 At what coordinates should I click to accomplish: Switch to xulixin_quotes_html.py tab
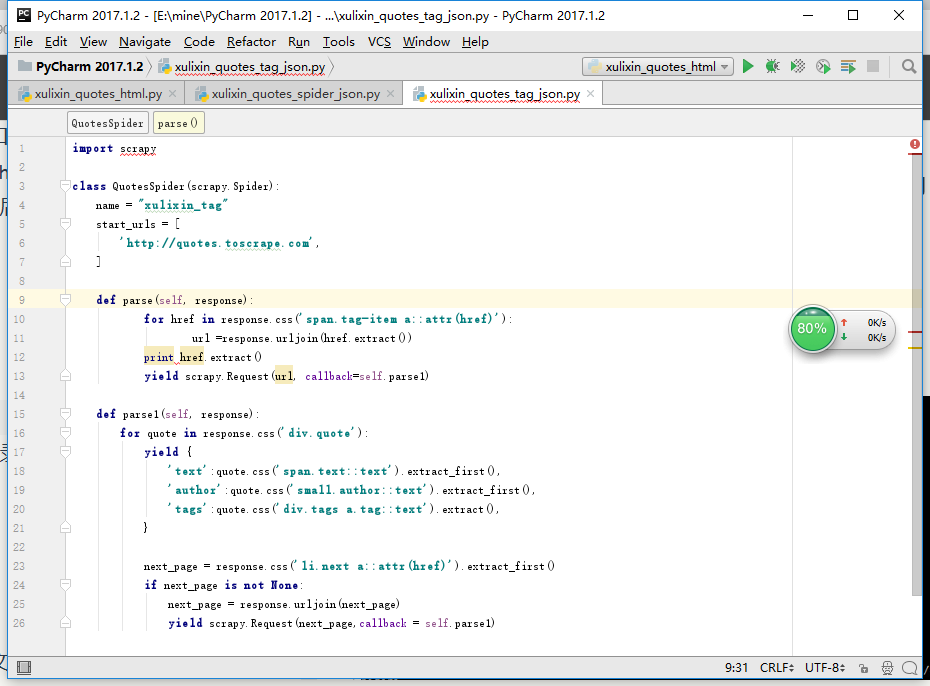click(x=98, y=94)
